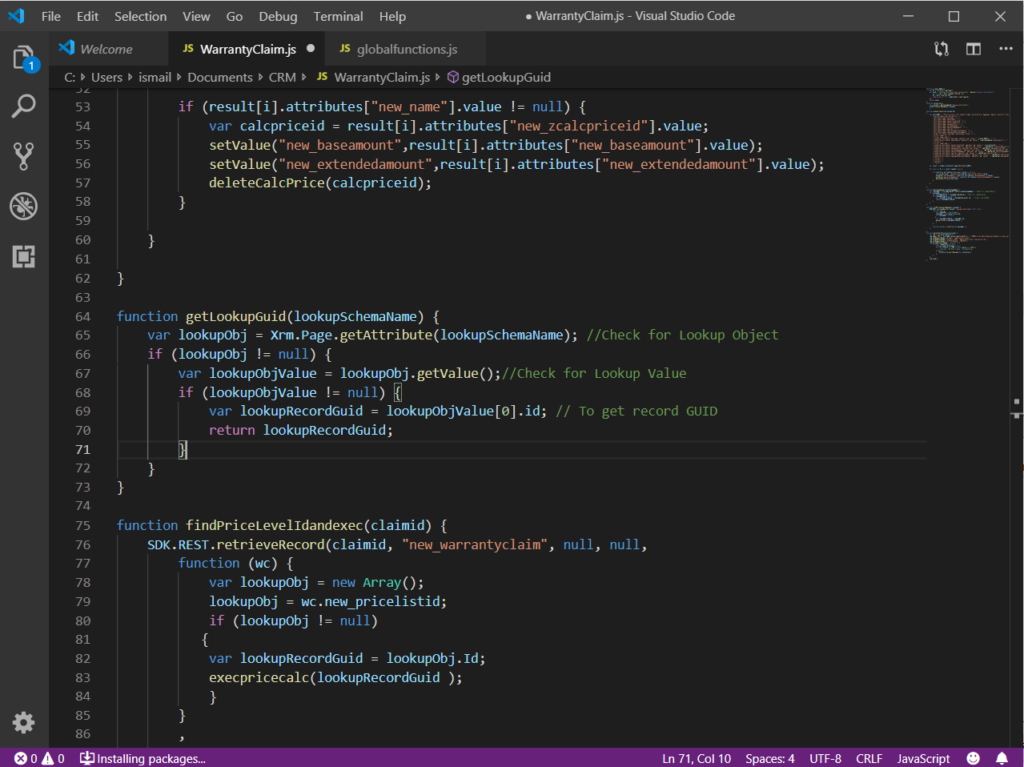Change the JavaScript language mode
This screenshot has width=1024, height=767.
click(x=923, y=758)
